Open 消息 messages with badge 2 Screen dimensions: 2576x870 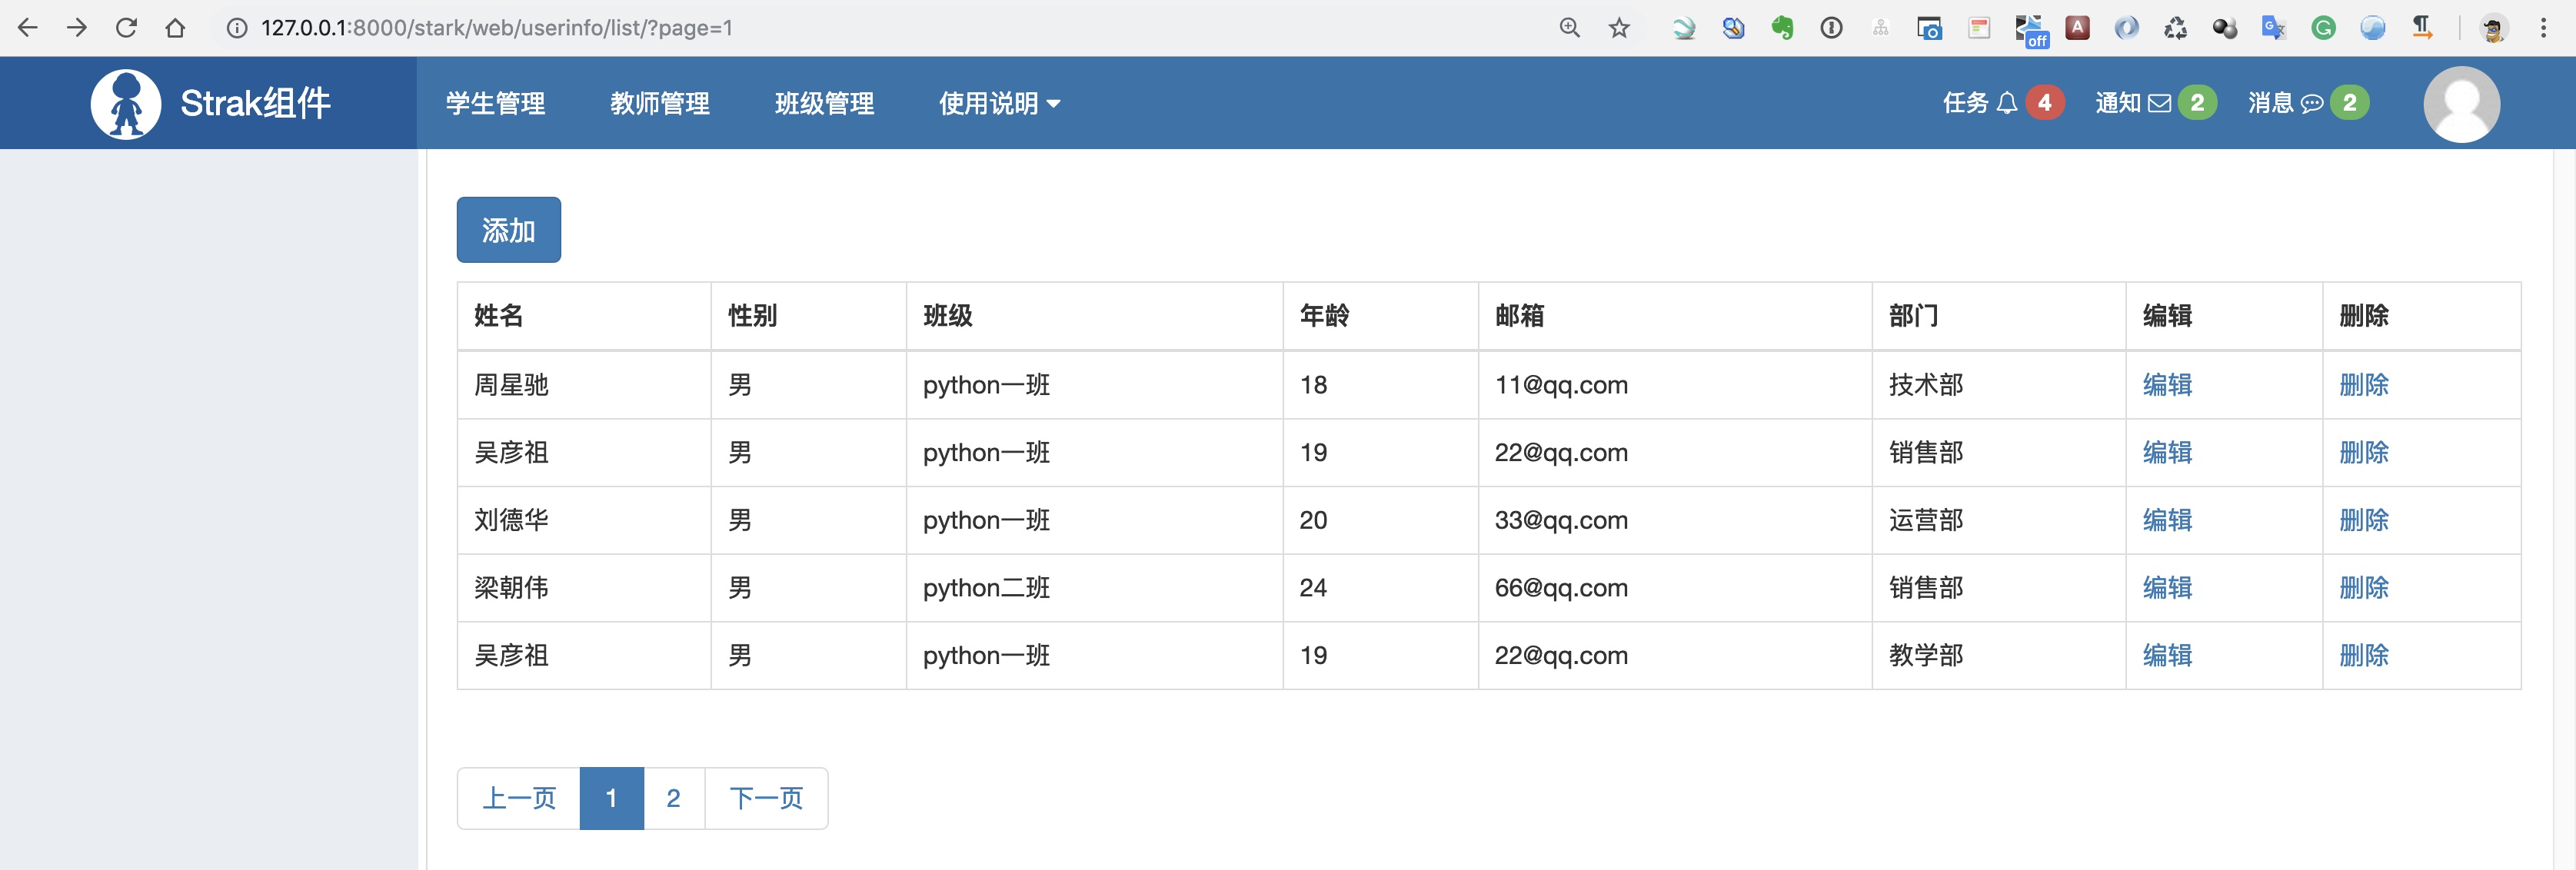click(2309, 103)
